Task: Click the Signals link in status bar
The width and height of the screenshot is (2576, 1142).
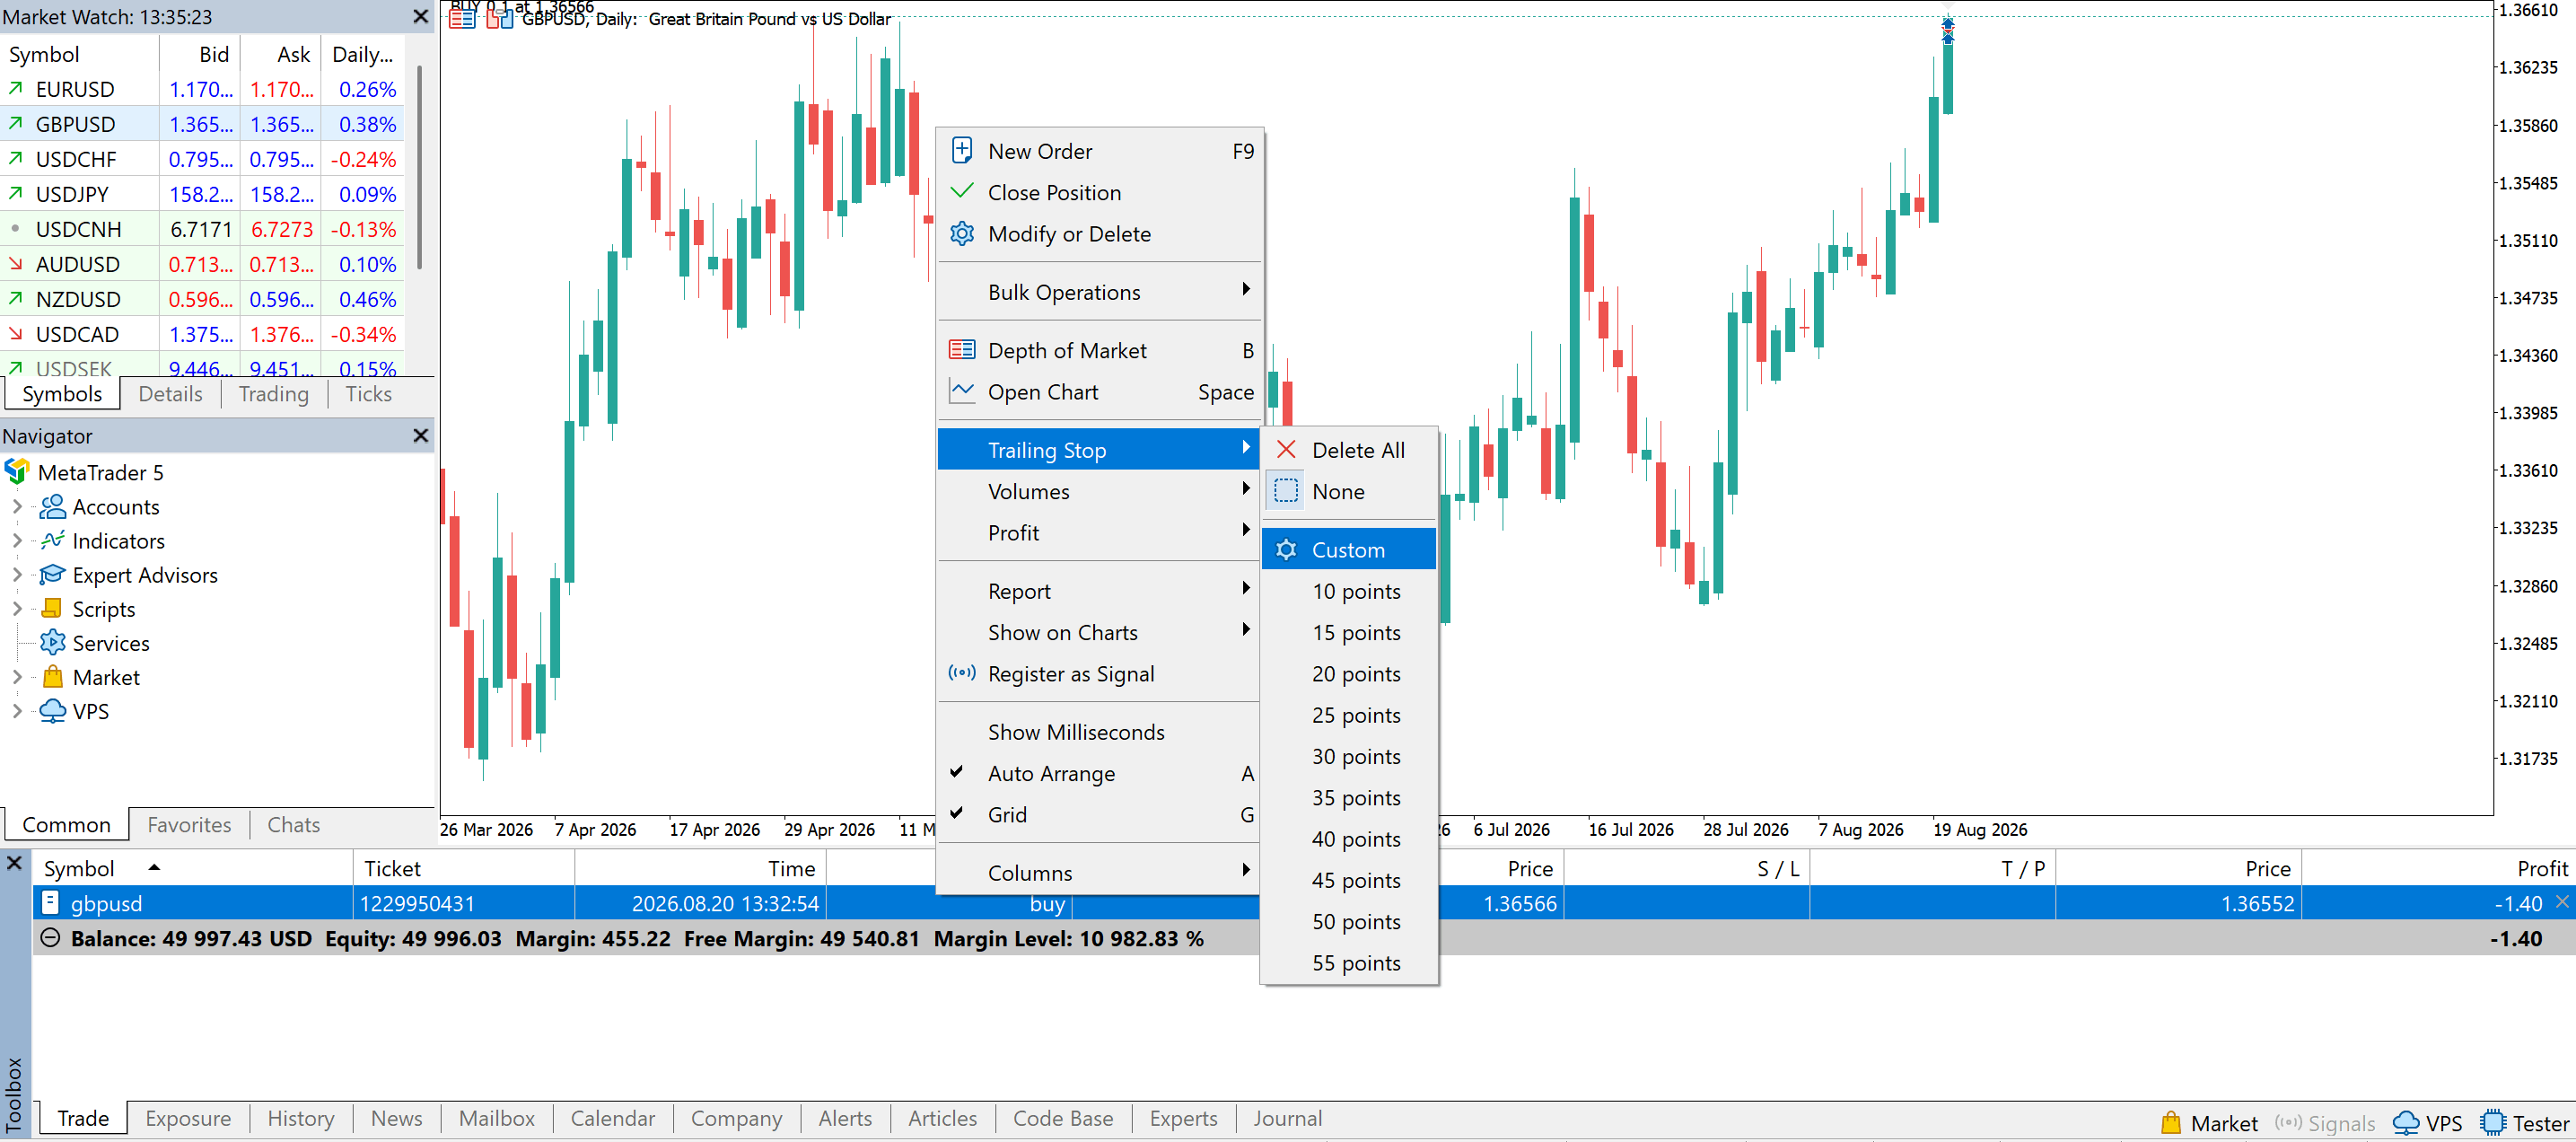Action: (2324, 1122)
